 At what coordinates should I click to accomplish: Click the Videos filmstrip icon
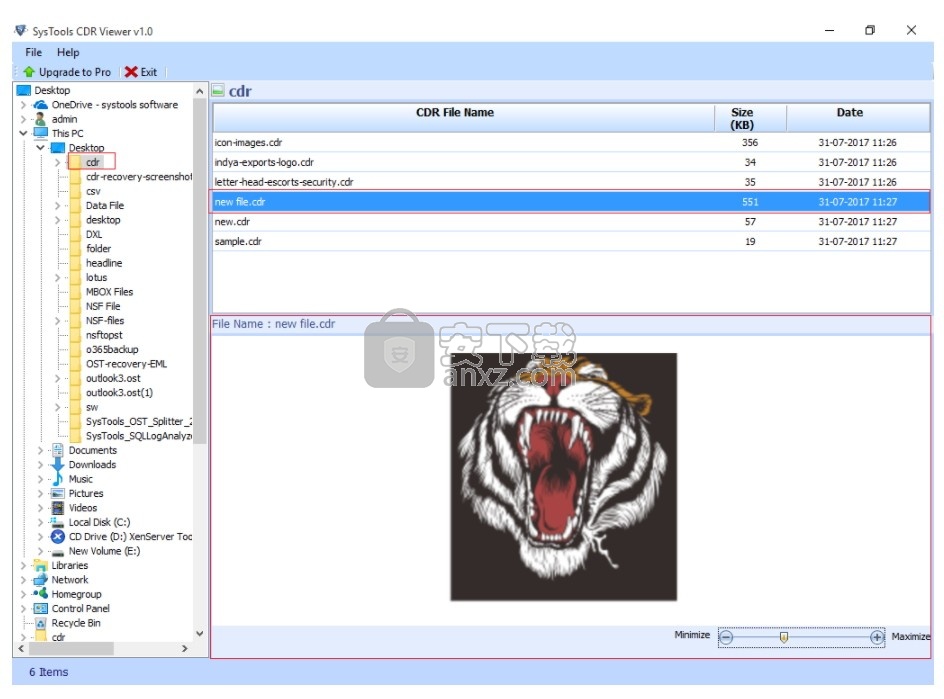(x=58, y=508)
